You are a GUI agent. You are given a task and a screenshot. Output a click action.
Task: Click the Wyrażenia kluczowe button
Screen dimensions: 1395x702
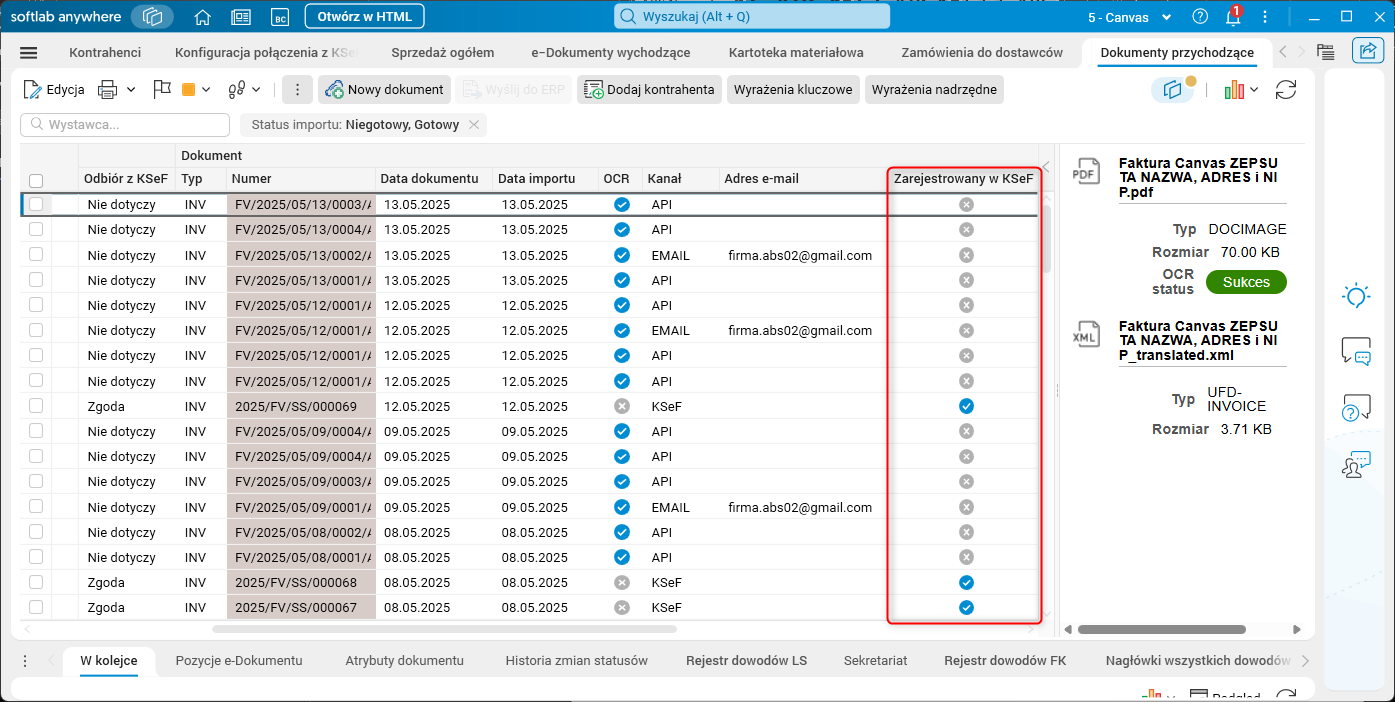pos(793,90)
